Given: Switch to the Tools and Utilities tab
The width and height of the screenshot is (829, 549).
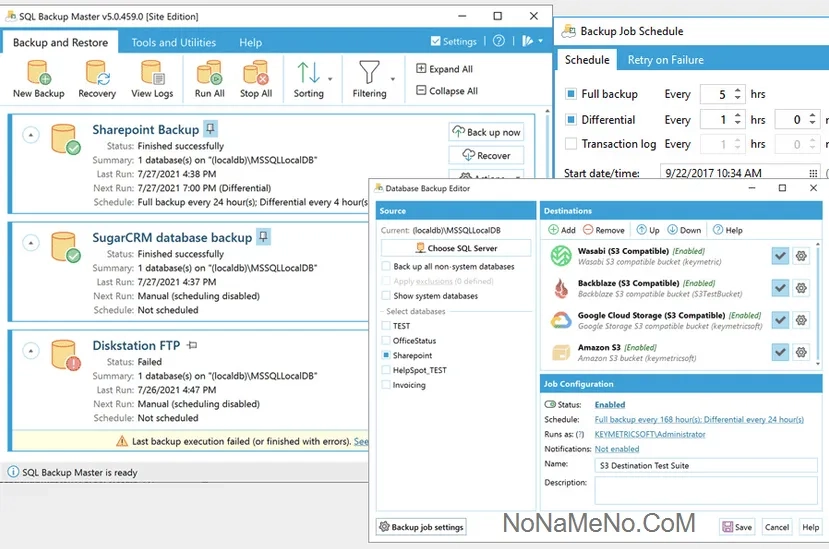Looking at the screenshot, I should 174,43.
